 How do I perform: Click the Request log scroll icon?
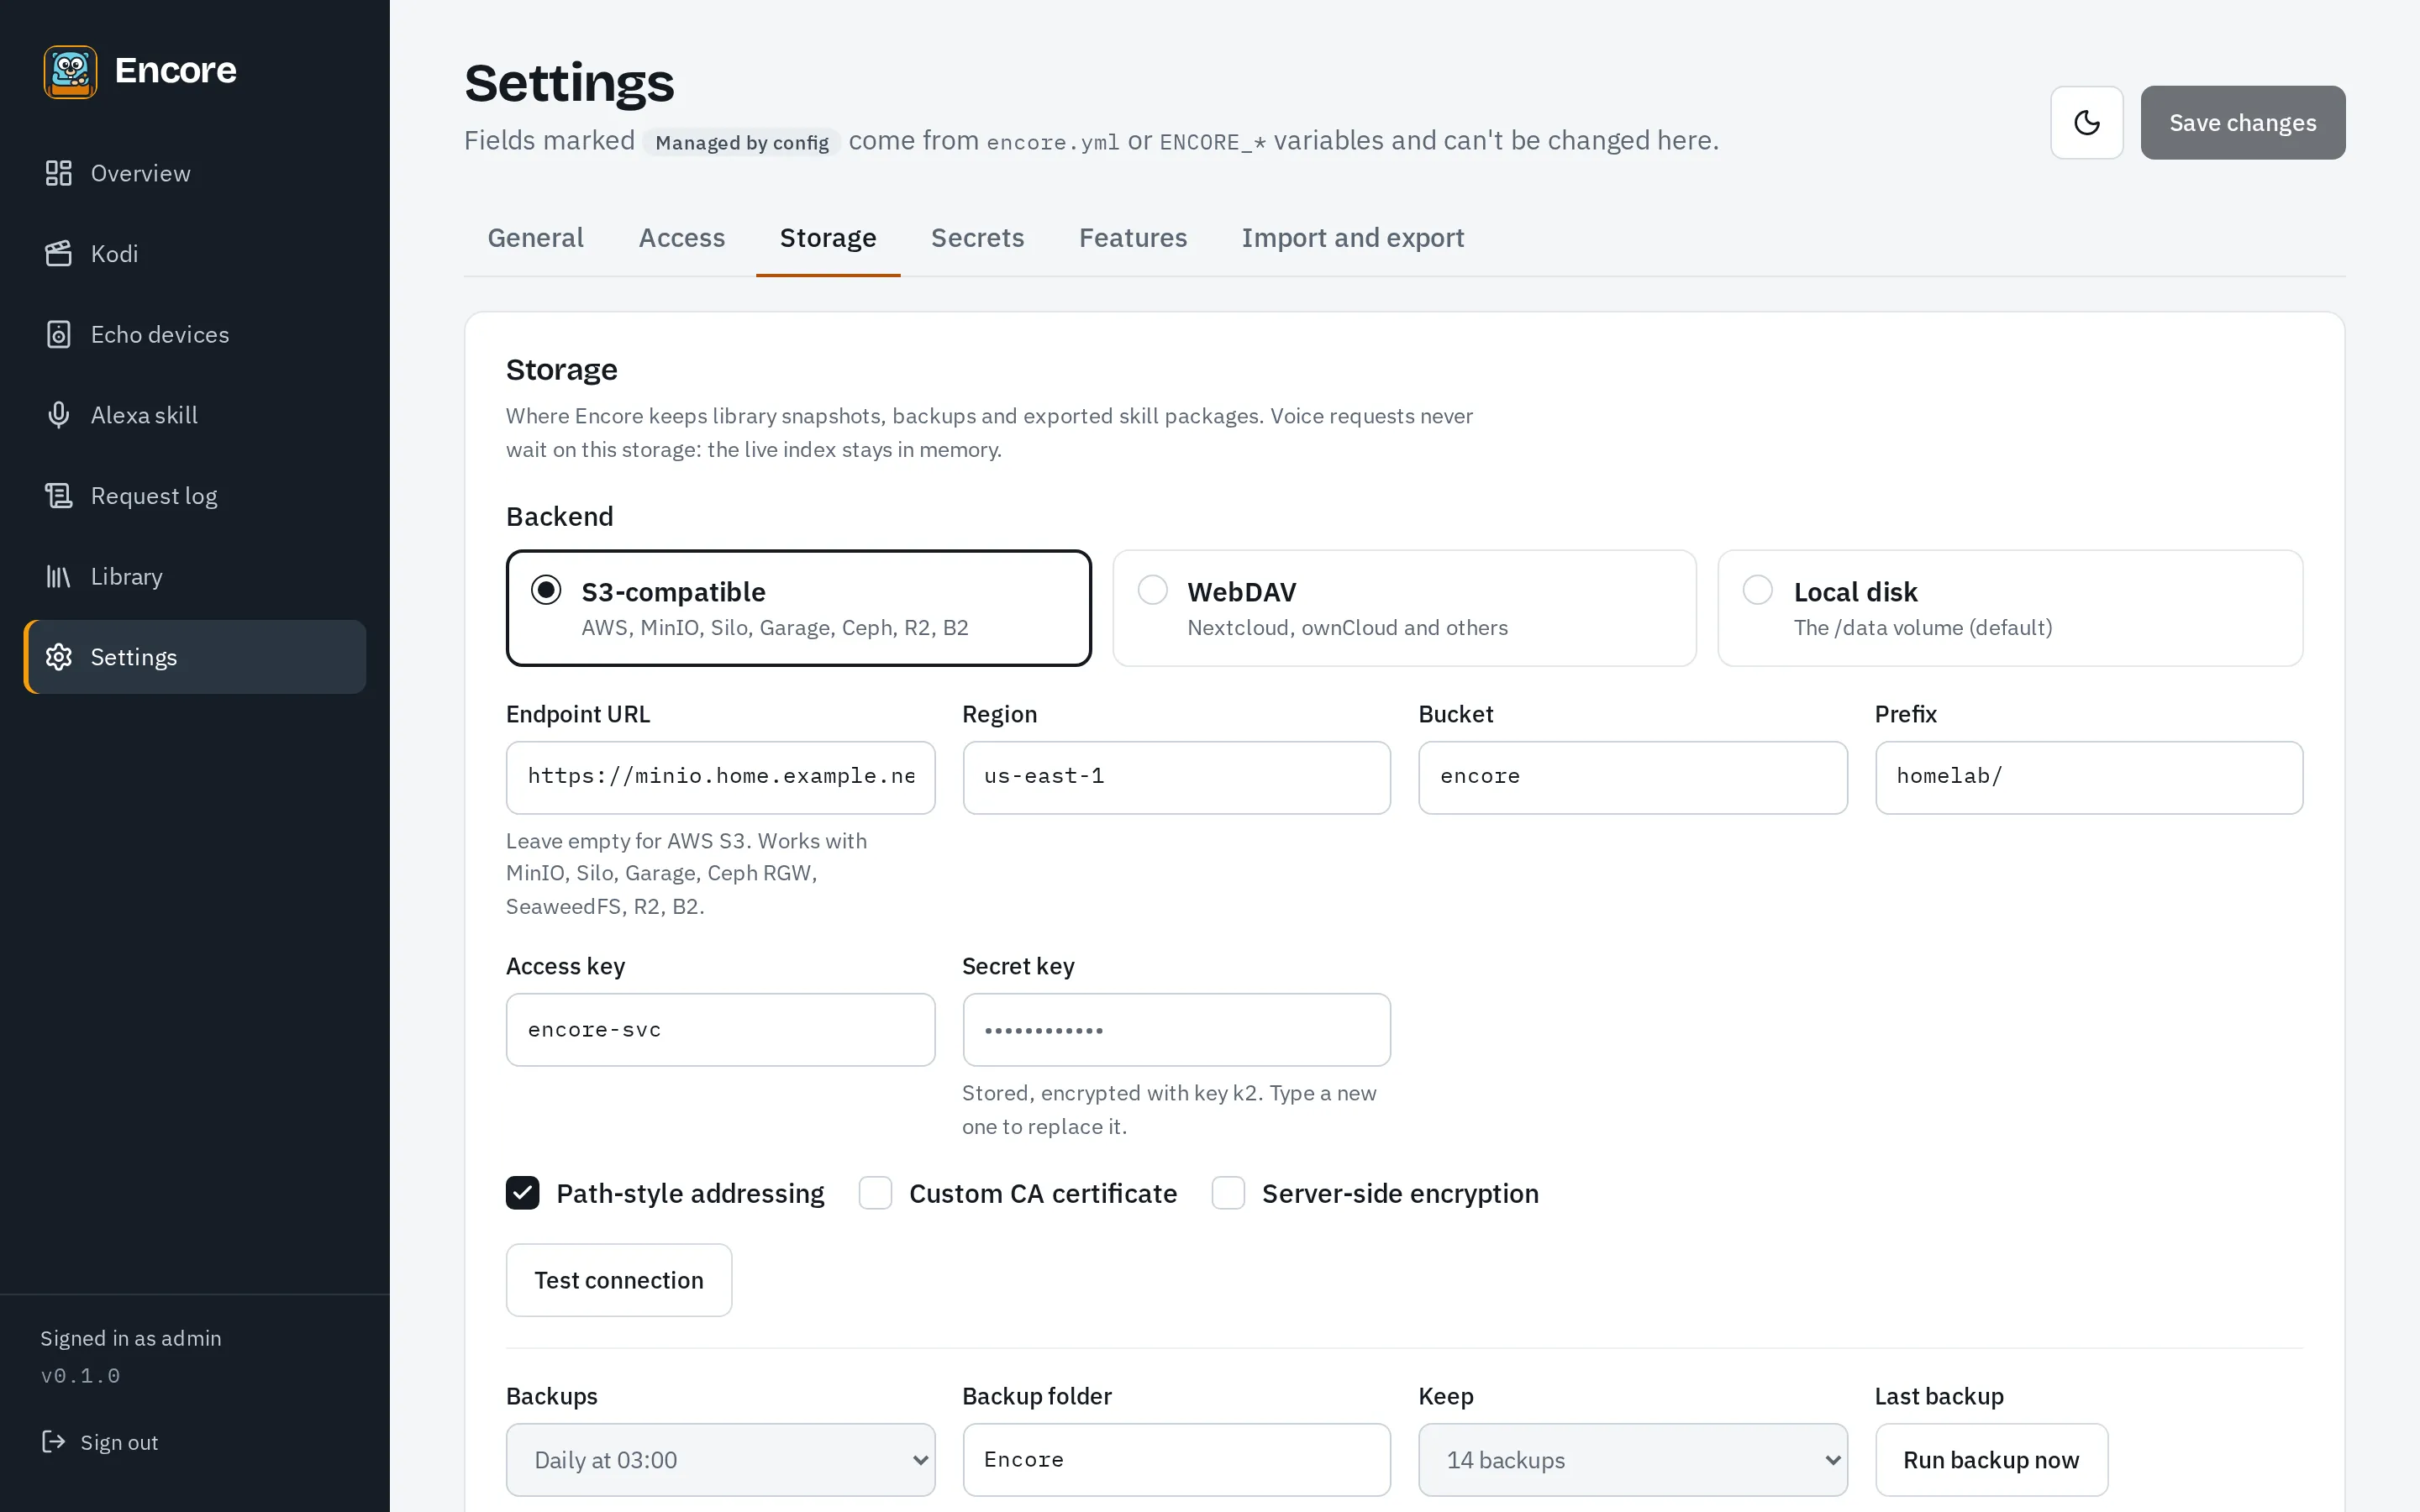tap(59, 496)
